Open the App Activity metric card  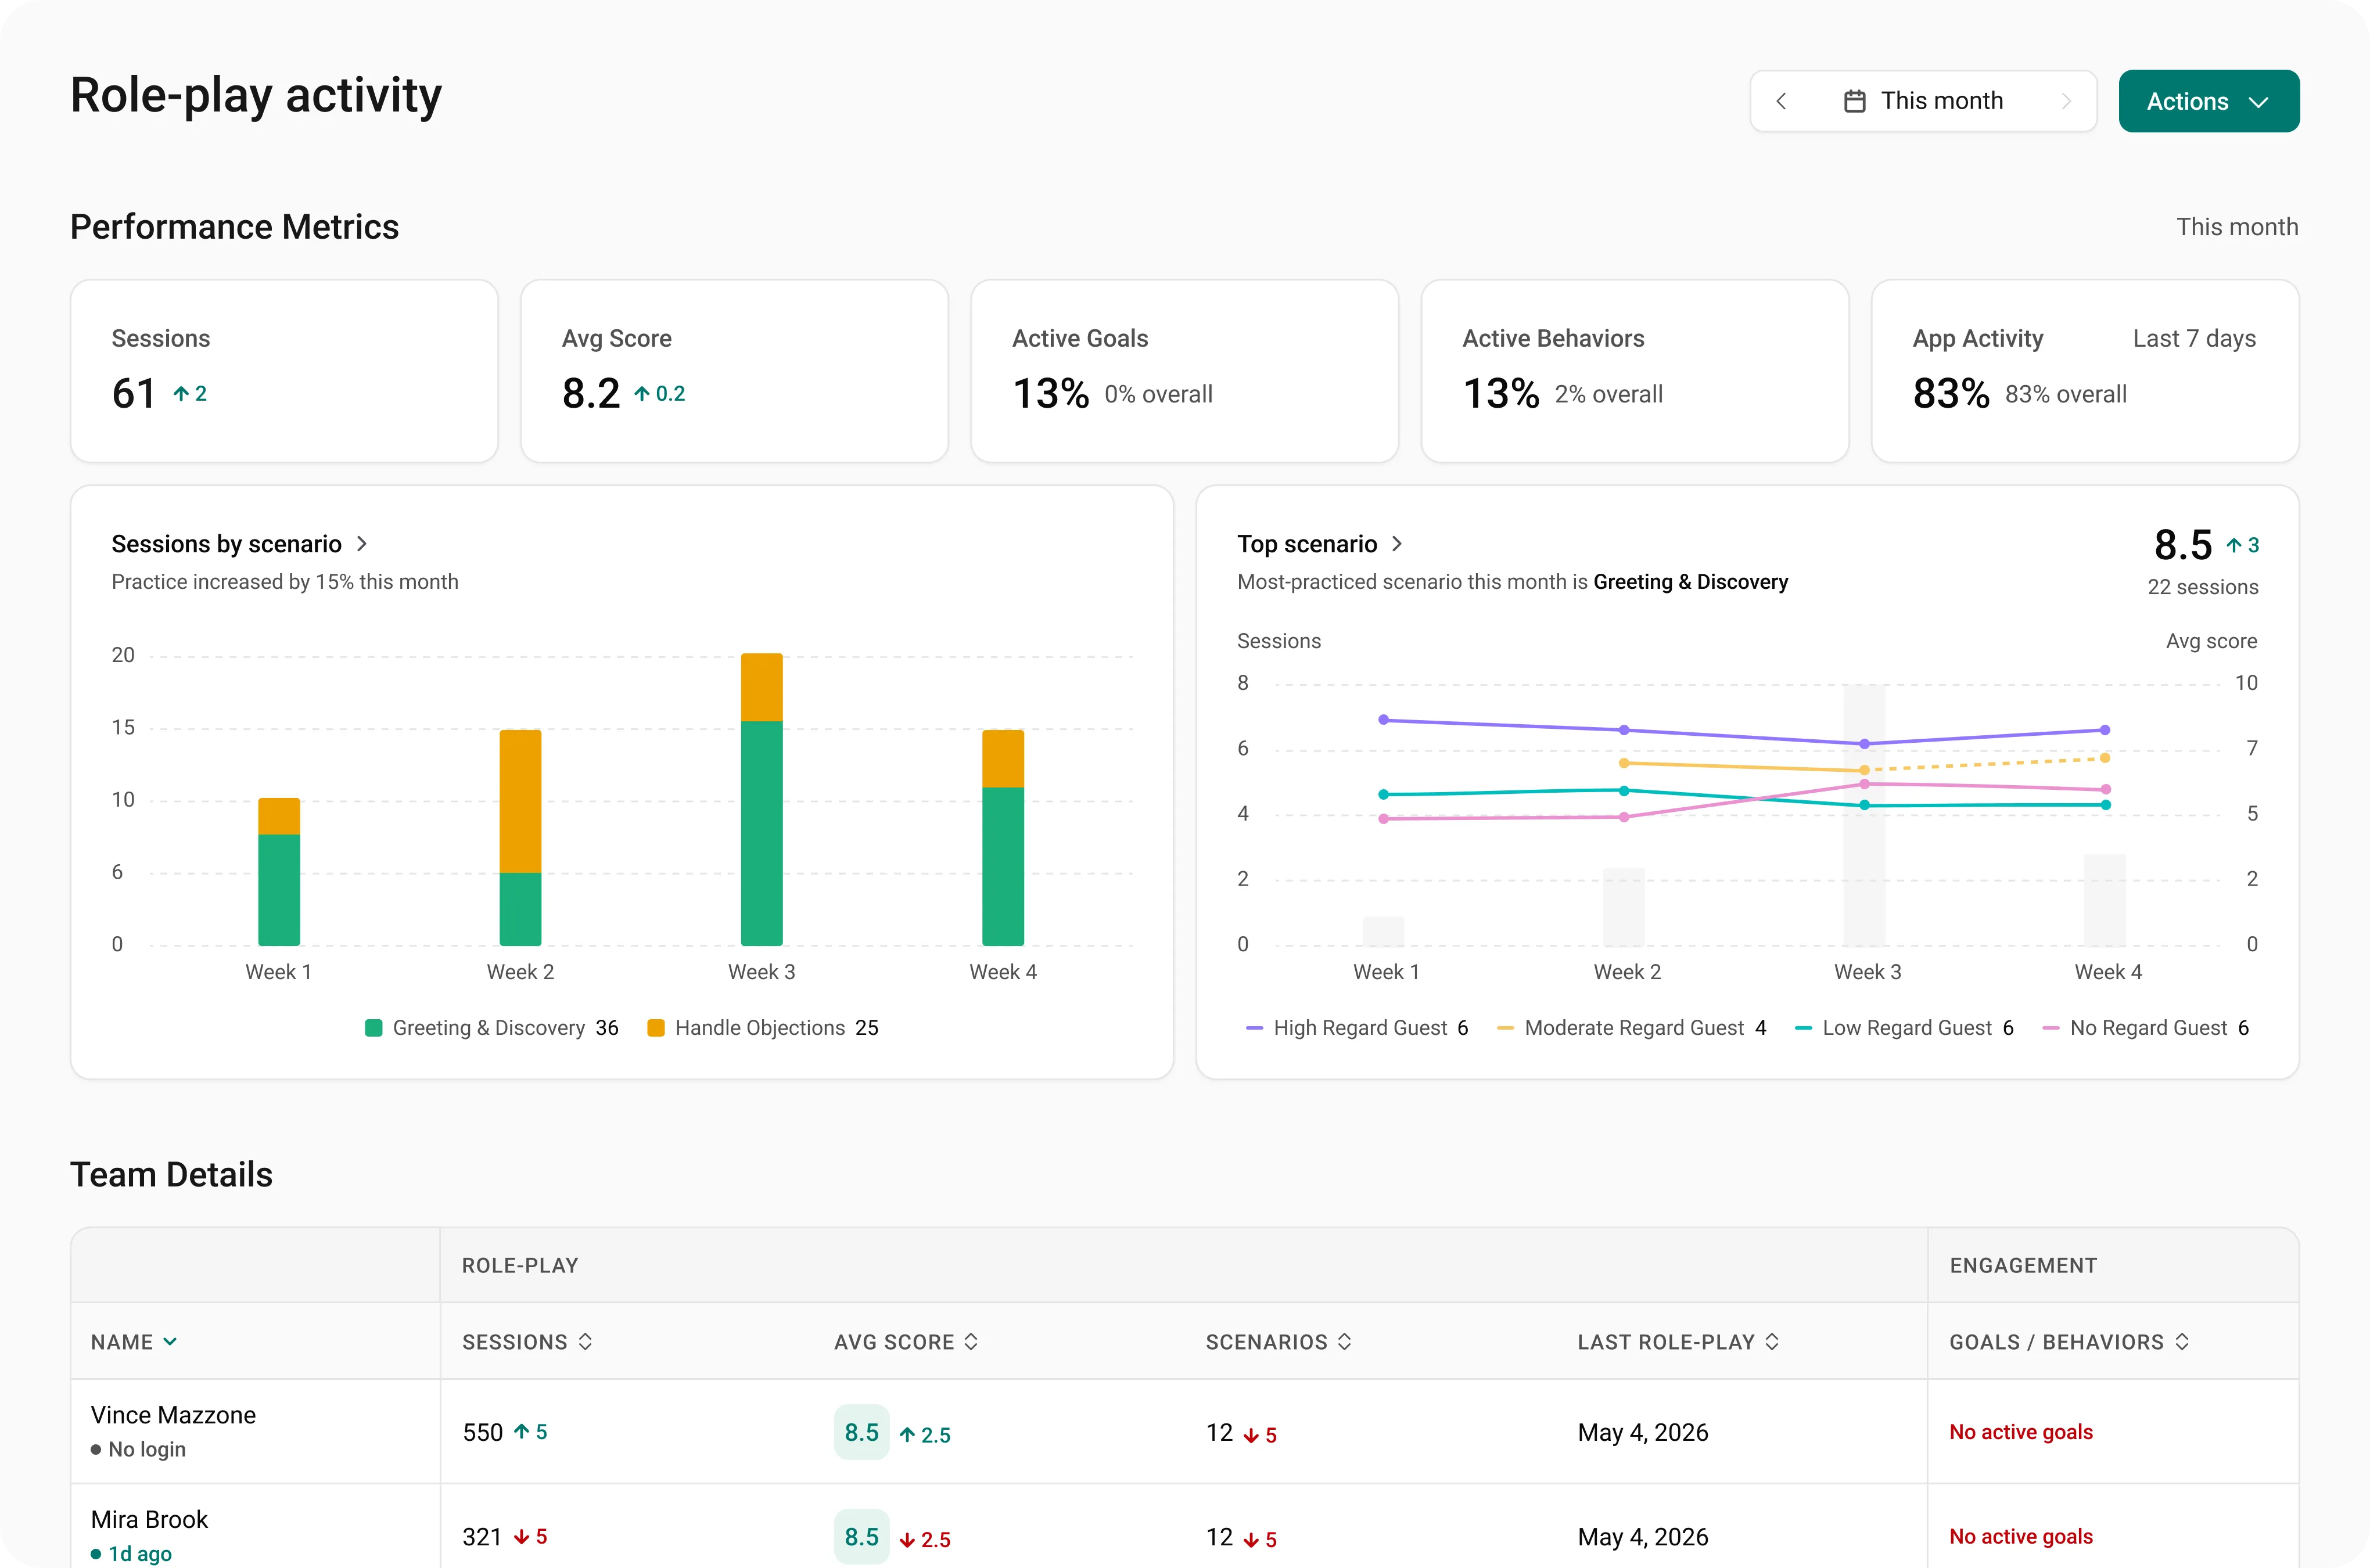click(2085, 371)
